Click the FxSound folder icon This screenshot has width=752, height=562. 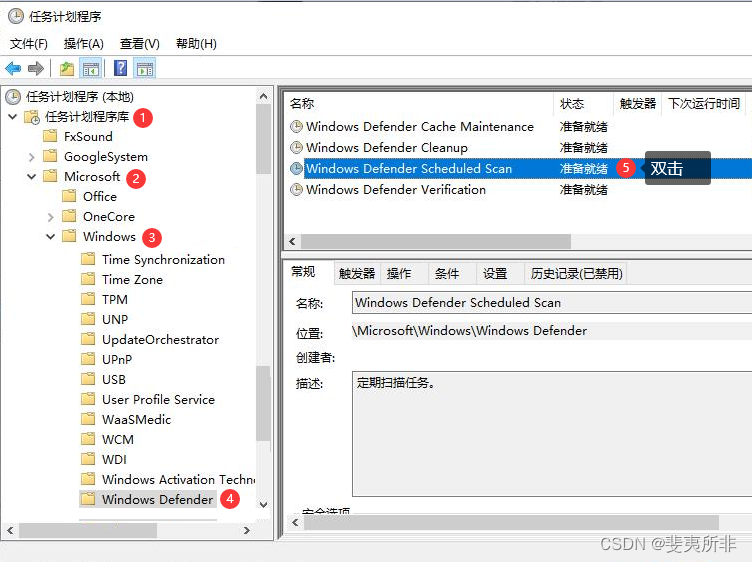pyautogui.click(x=50, y=136)
